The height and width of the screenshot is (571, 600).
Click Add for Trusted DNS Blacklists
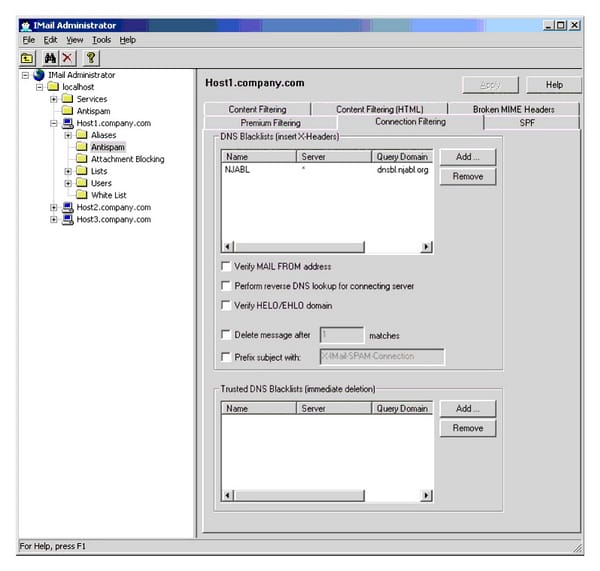468,408
